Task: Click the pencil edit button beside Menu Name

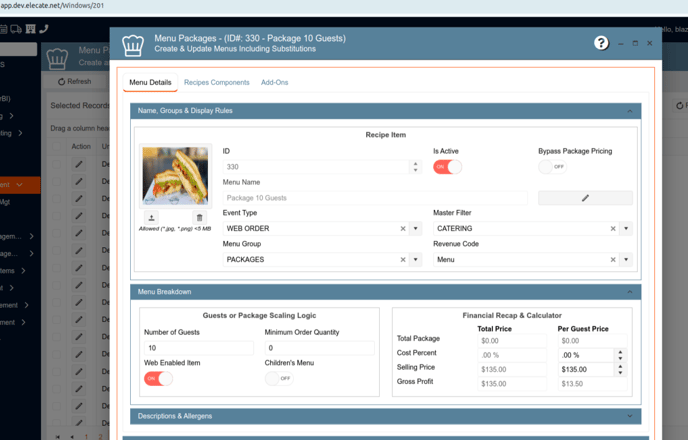Action: pyautogui.click(x=585, y=198)
